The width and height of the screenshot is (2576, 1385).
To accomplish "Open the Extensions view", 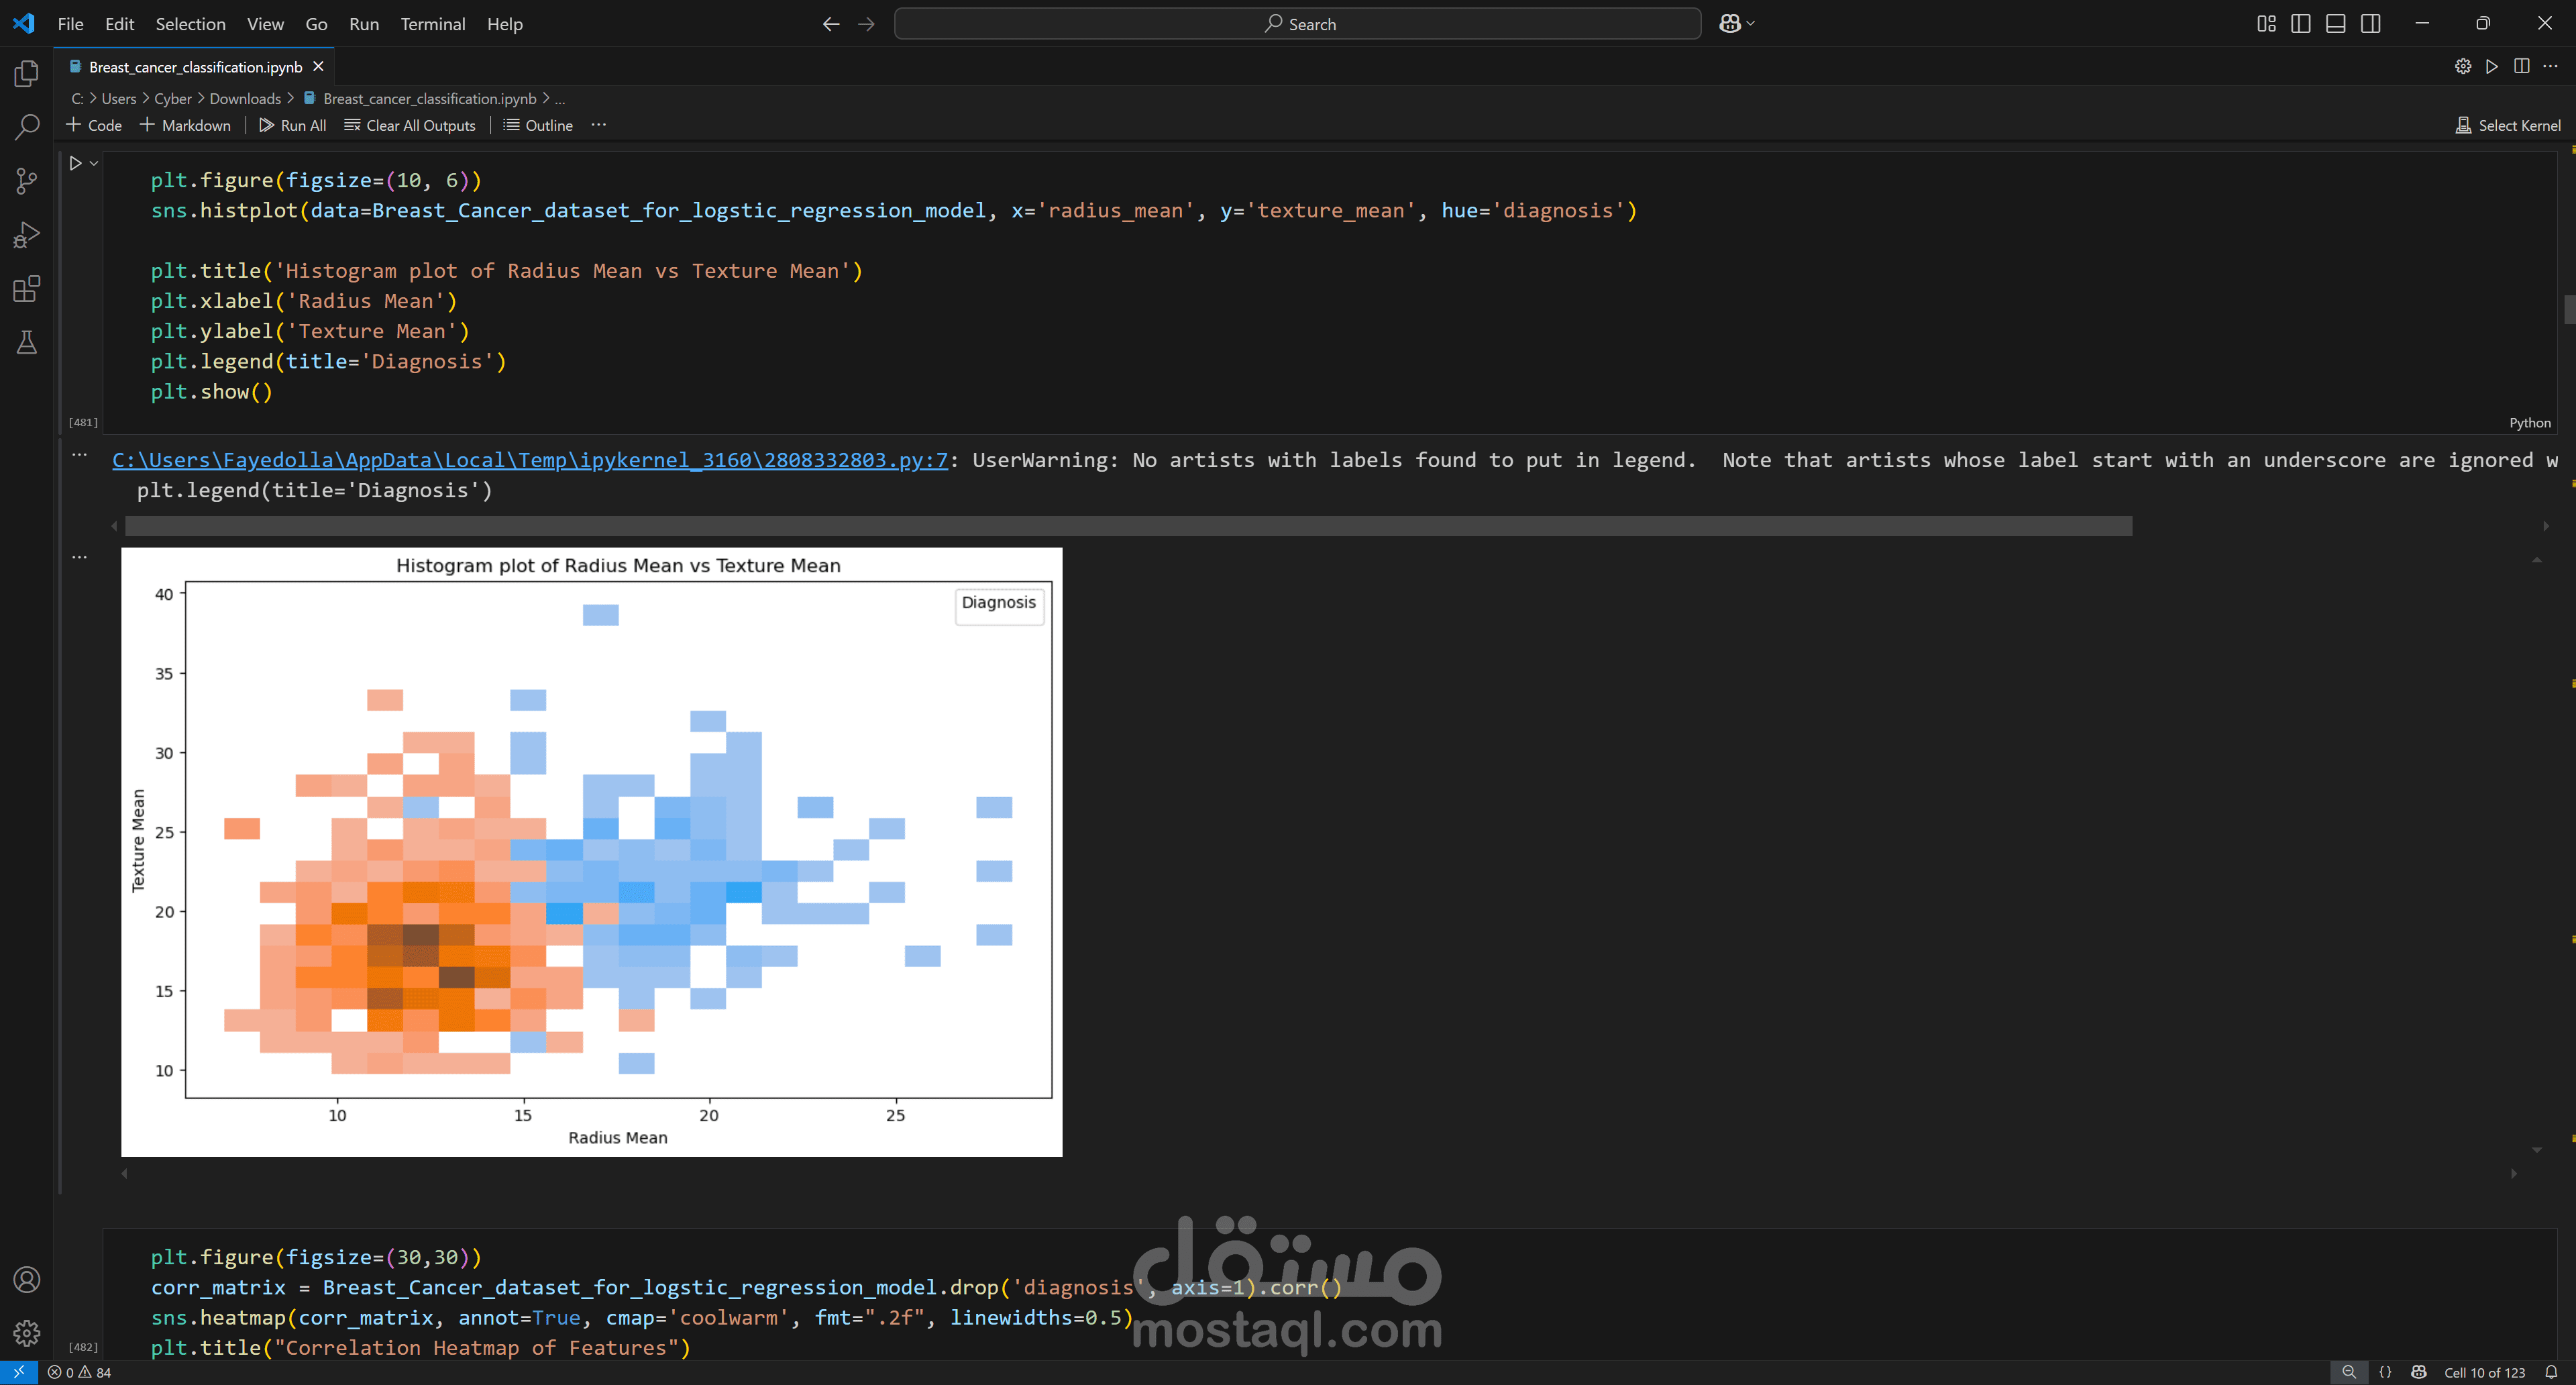I will pyautogui.click(x=27, y=289).
